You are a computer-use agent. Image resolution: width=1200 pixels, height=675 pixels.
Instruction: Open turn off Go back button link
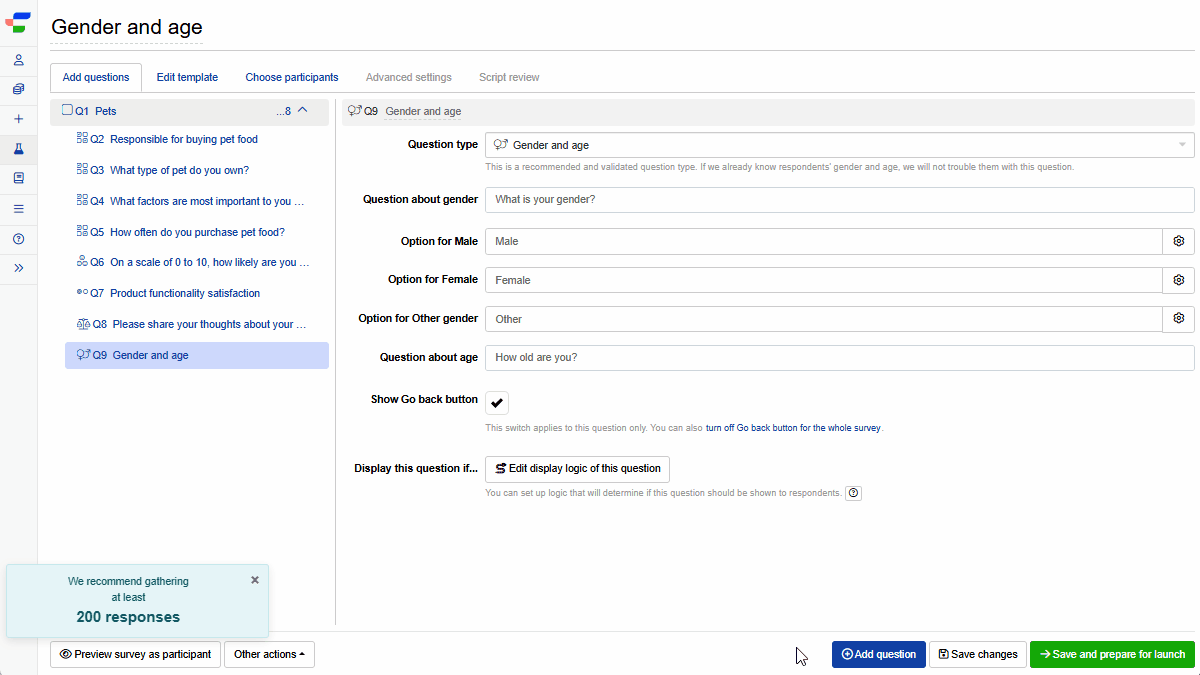pos(795,427)
